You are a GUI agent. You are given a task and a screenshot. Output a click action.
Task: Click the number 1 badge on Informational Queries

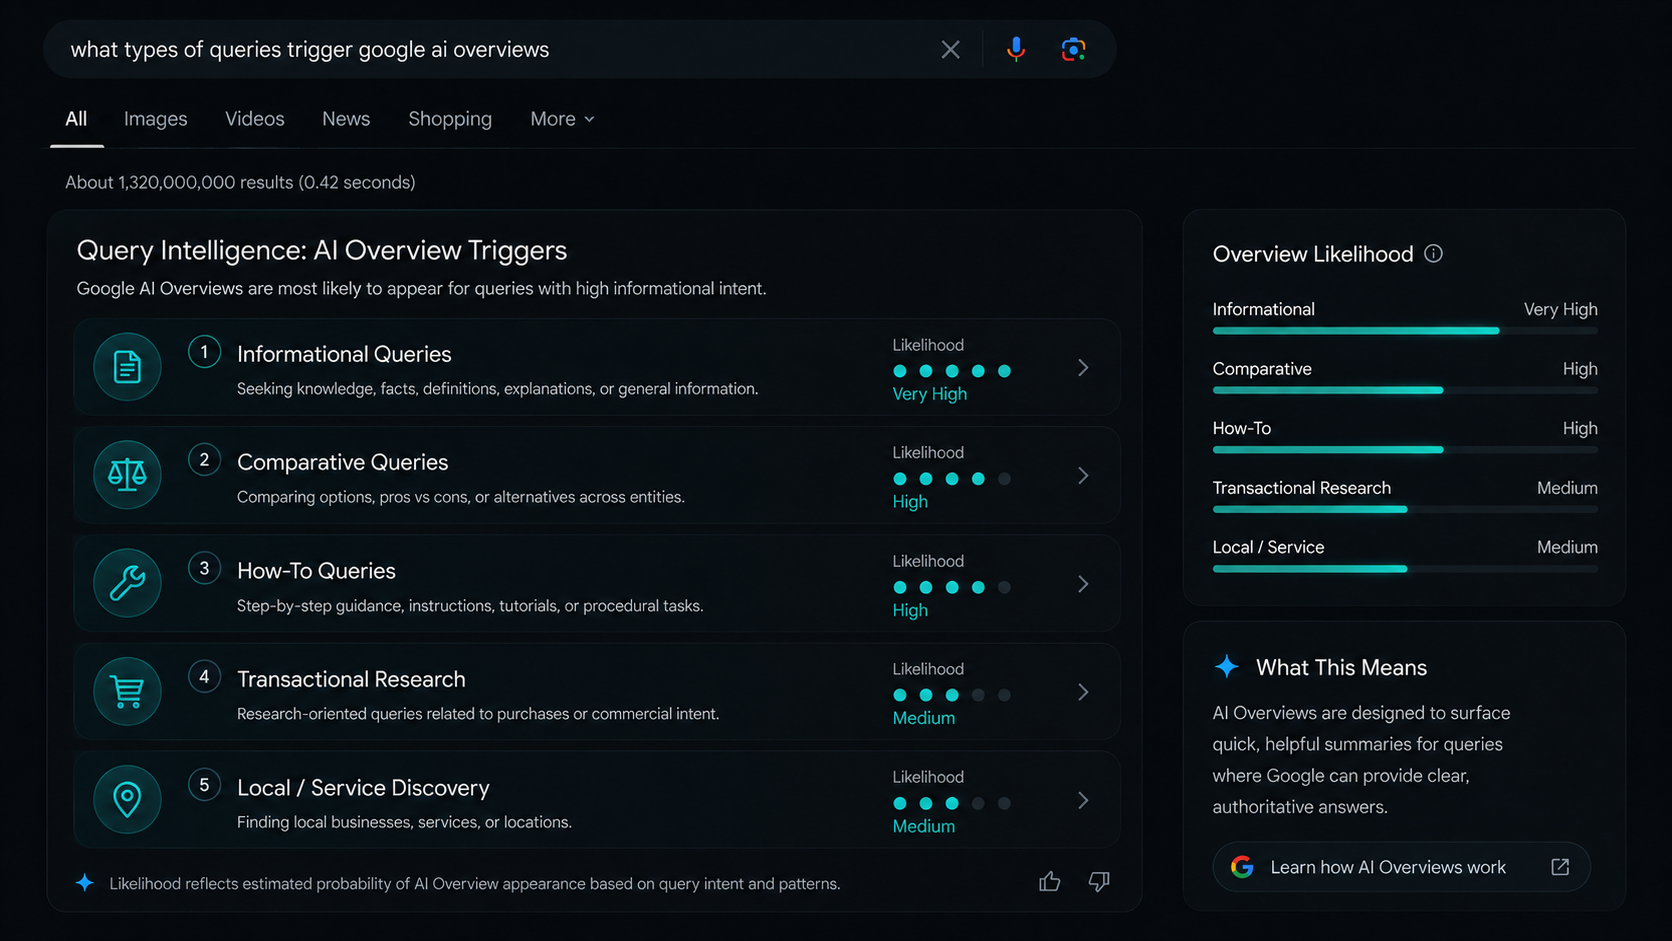(204, 352)
